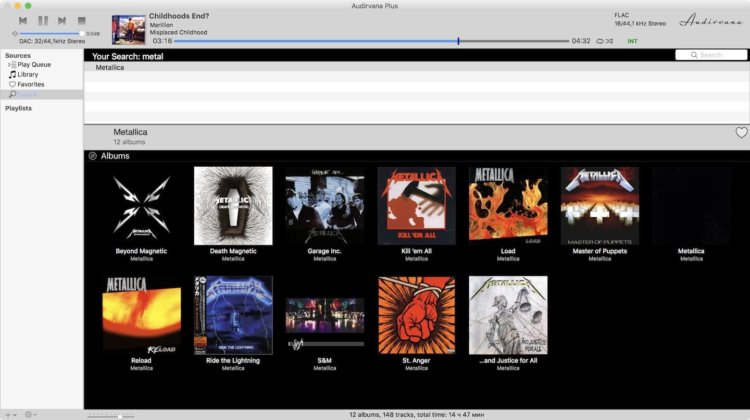Viewport: 750px width, 420px height.
Task: Click the Albums section disc icon
Action: [x=93, y=156]
